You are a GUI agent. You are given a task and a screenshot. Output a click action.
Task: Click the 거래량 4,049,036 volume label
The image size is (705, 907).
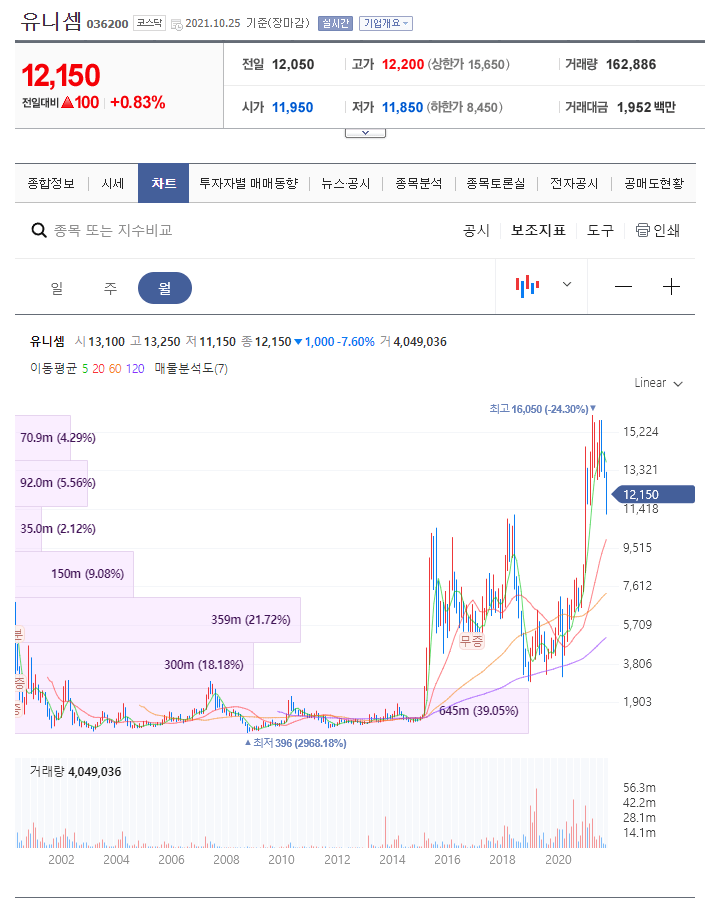76,771
